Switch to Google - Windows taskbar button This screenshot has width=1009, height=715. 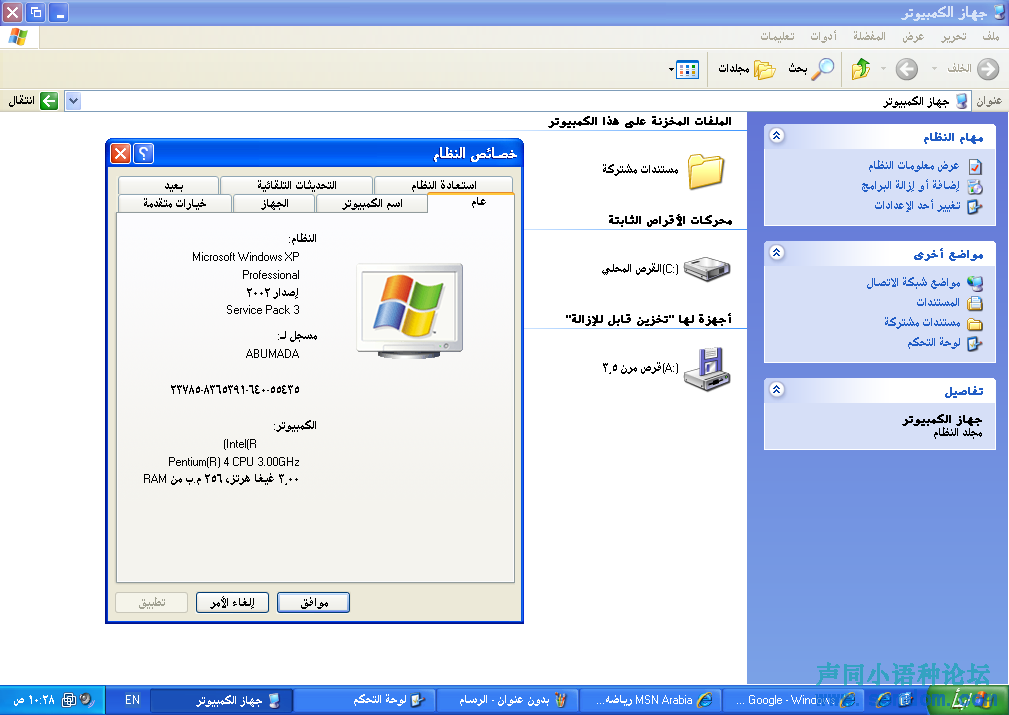[x=794, y=700]
